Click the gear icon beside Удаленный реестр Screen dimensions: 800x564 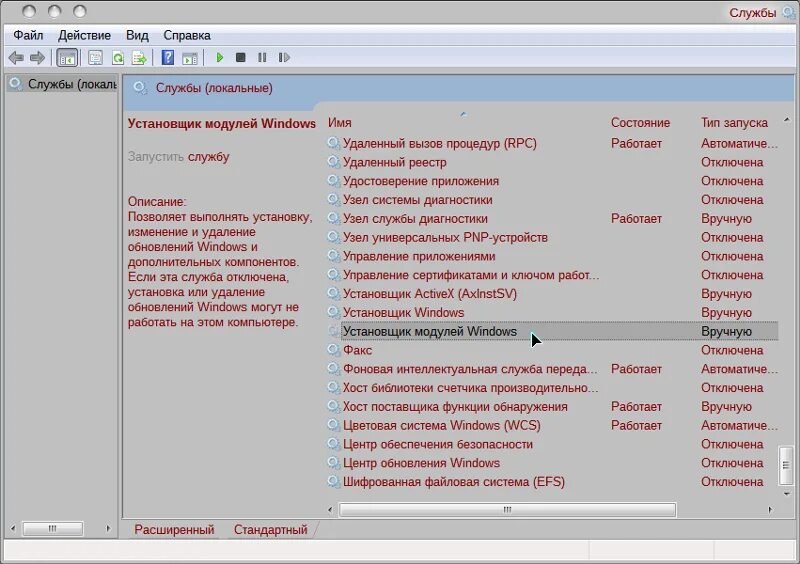[x=334, y=162]
